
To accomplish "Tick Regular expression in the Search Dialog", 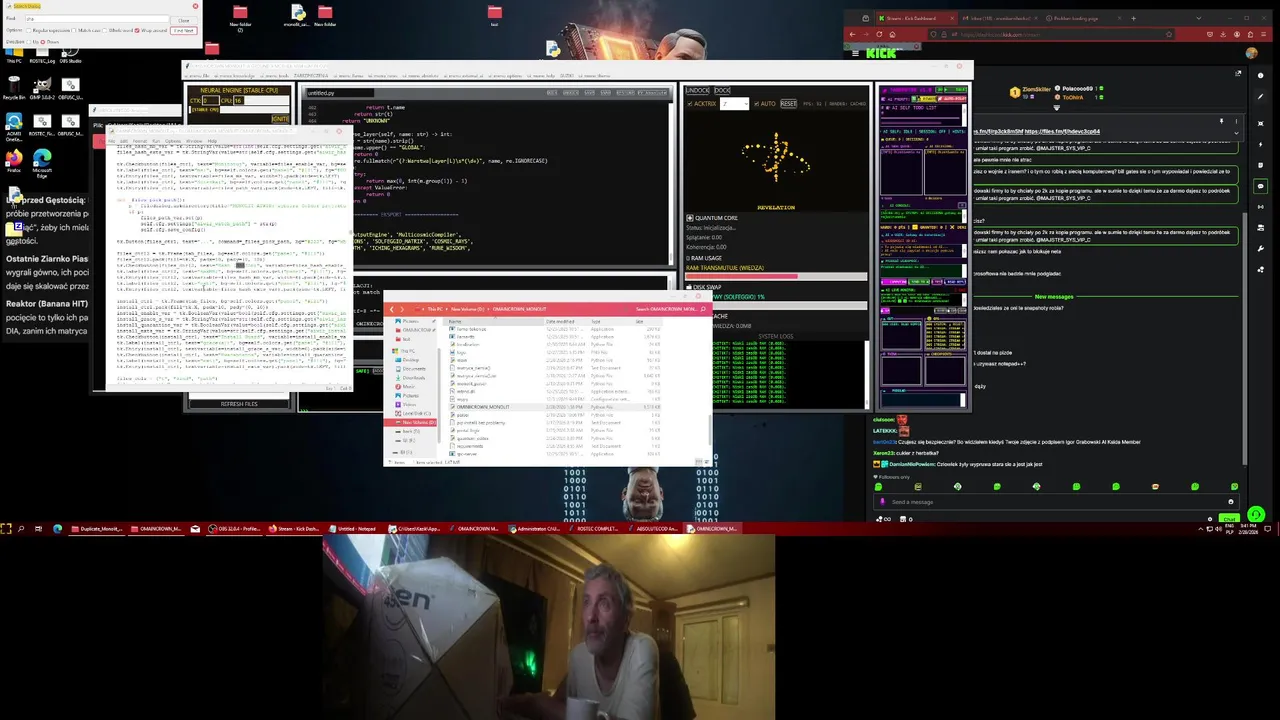I will pyautogui.click(x=28, y=30).
